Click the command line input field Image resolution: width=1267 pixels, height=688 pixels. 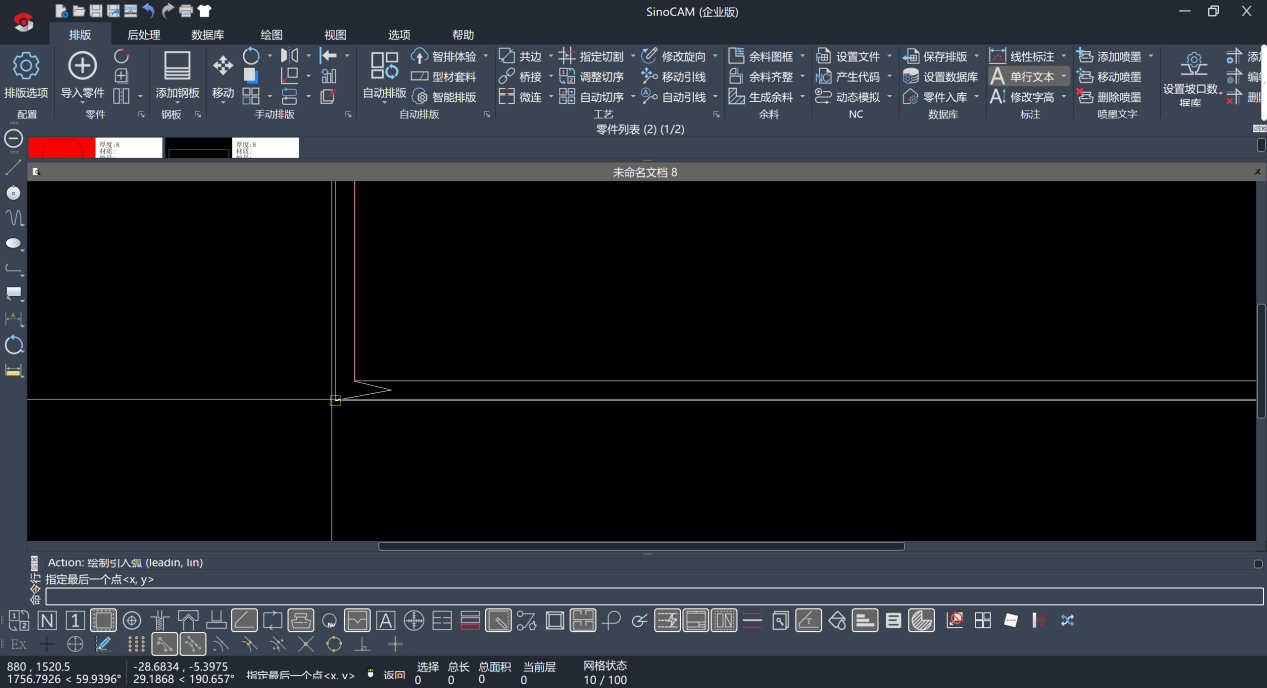(654, 596)
